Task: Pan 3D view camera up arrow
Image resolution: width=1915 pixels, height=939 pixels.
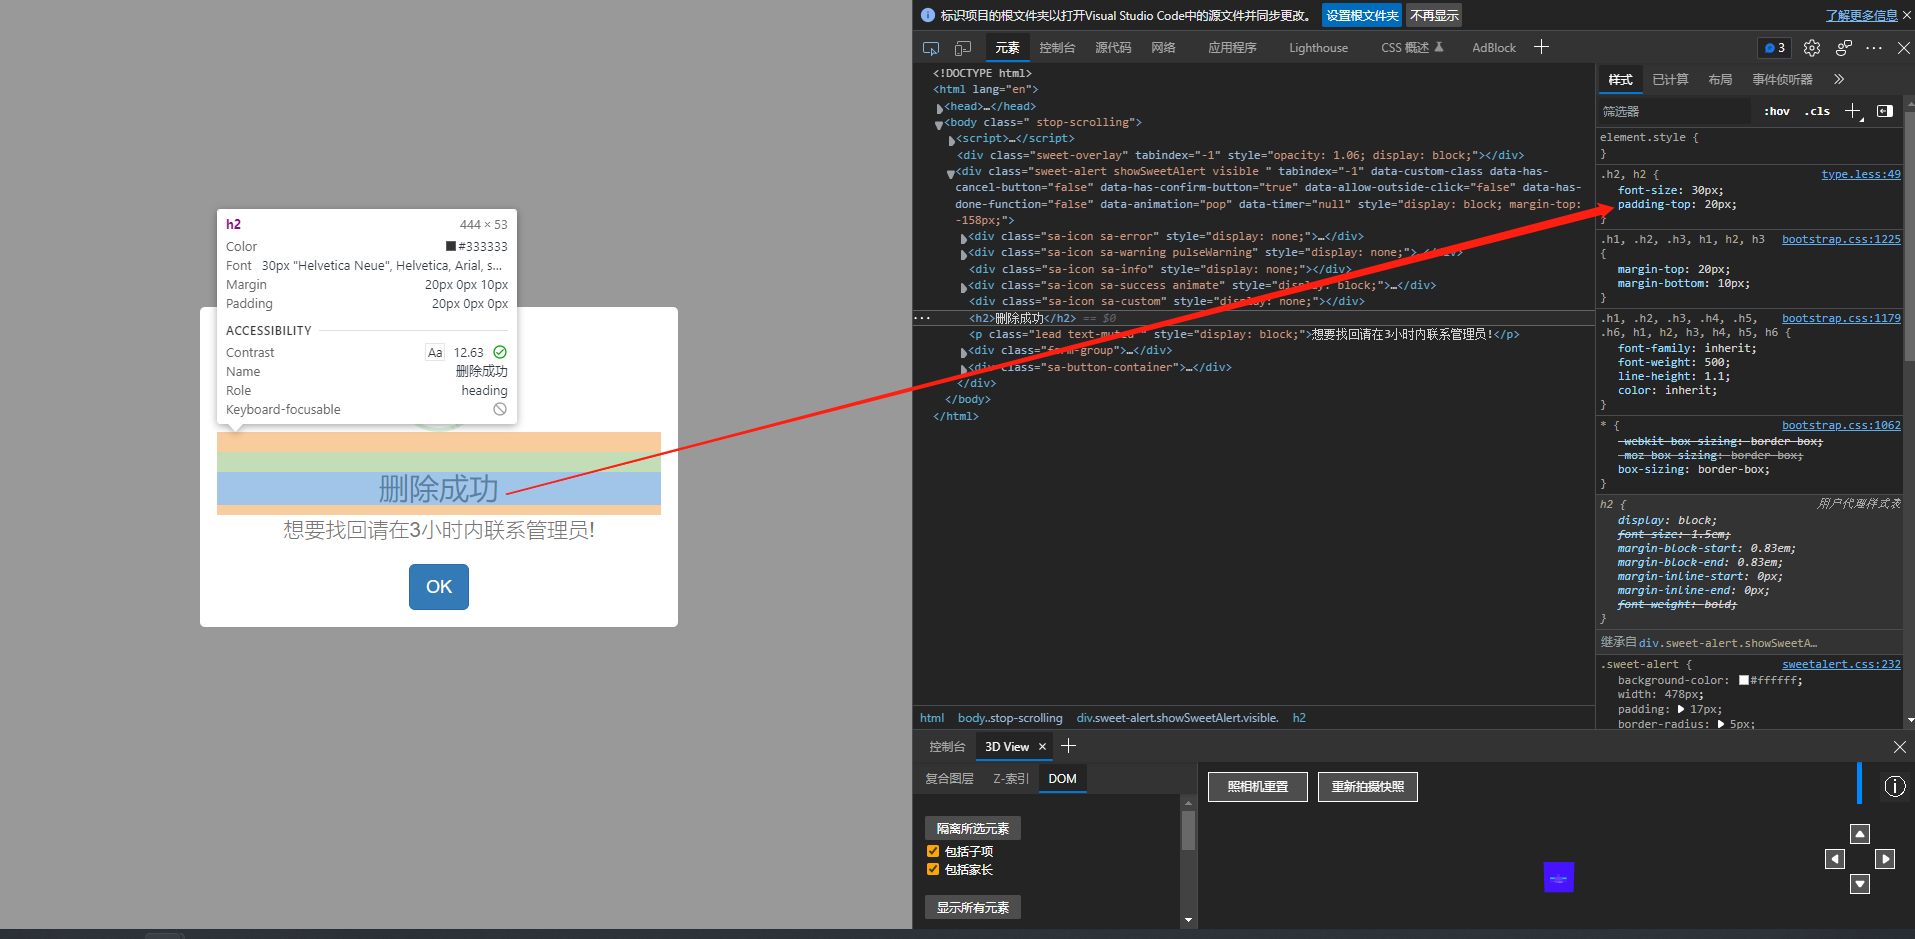Action: tap(1860, 834)
